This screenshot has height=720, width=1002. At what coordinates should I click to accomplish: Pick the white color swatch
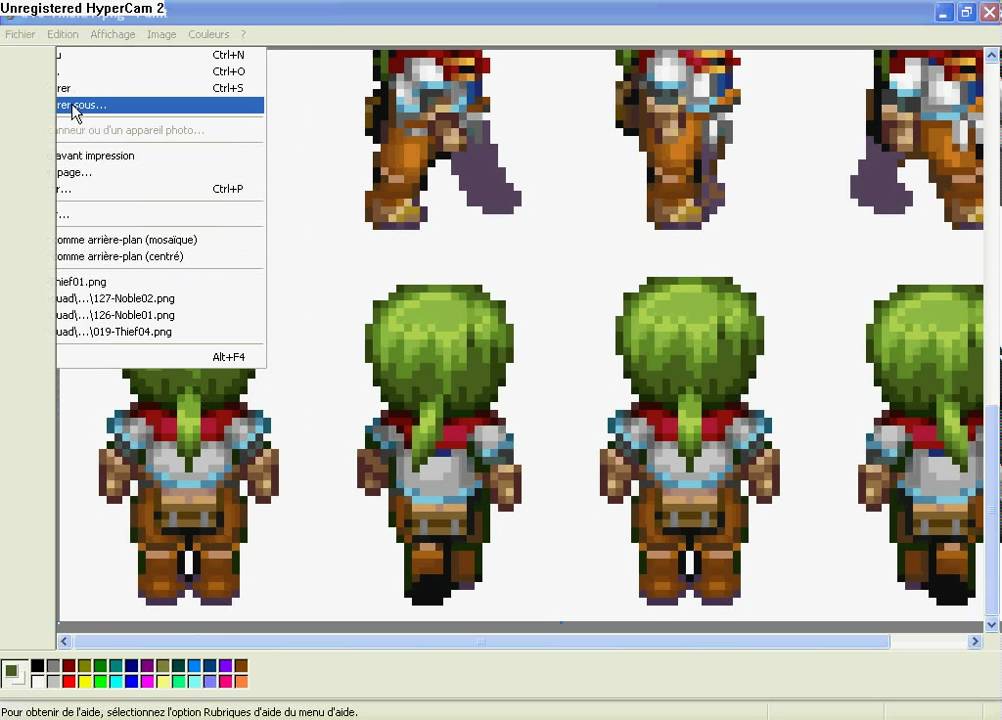[38, 682]
